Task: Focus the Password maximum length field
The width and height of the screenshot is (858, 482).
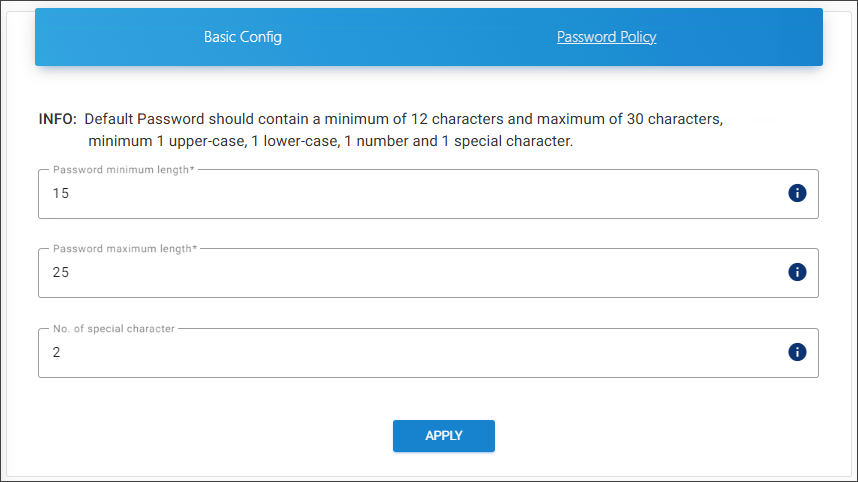Action: [x=400, y=273]
